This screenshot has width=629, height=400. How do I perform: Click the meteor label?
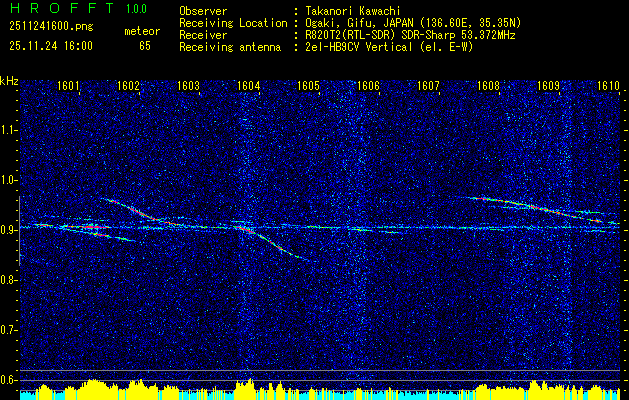142,31
